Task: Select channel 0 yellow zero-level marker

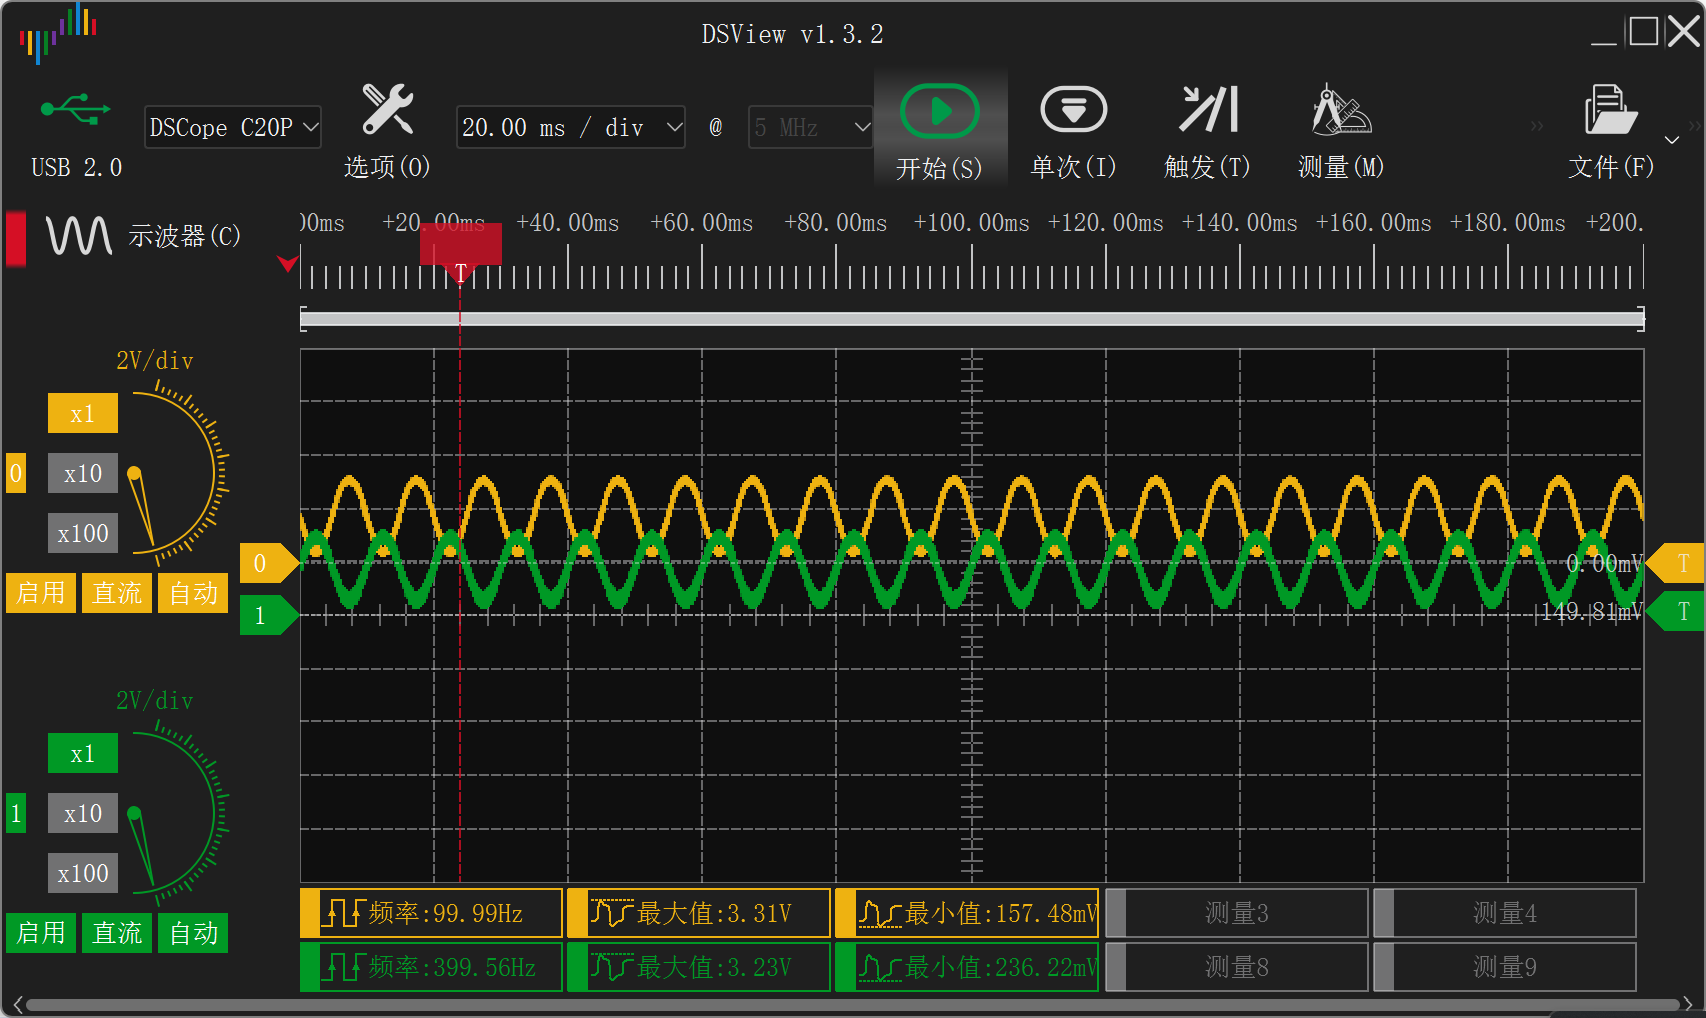Action: 269,563
